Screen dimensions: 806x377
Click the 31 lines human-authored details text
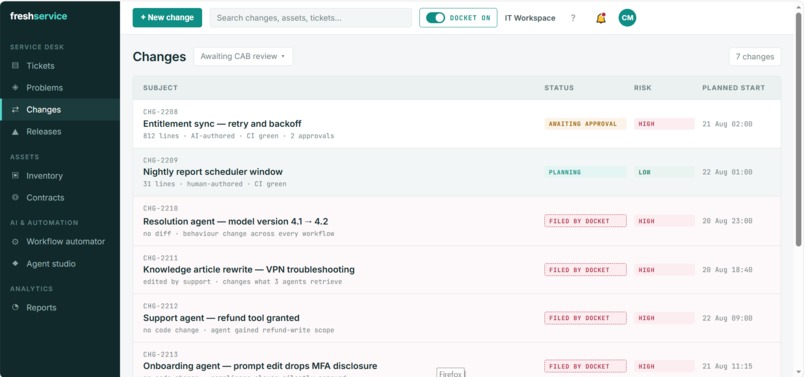(215, 184)
